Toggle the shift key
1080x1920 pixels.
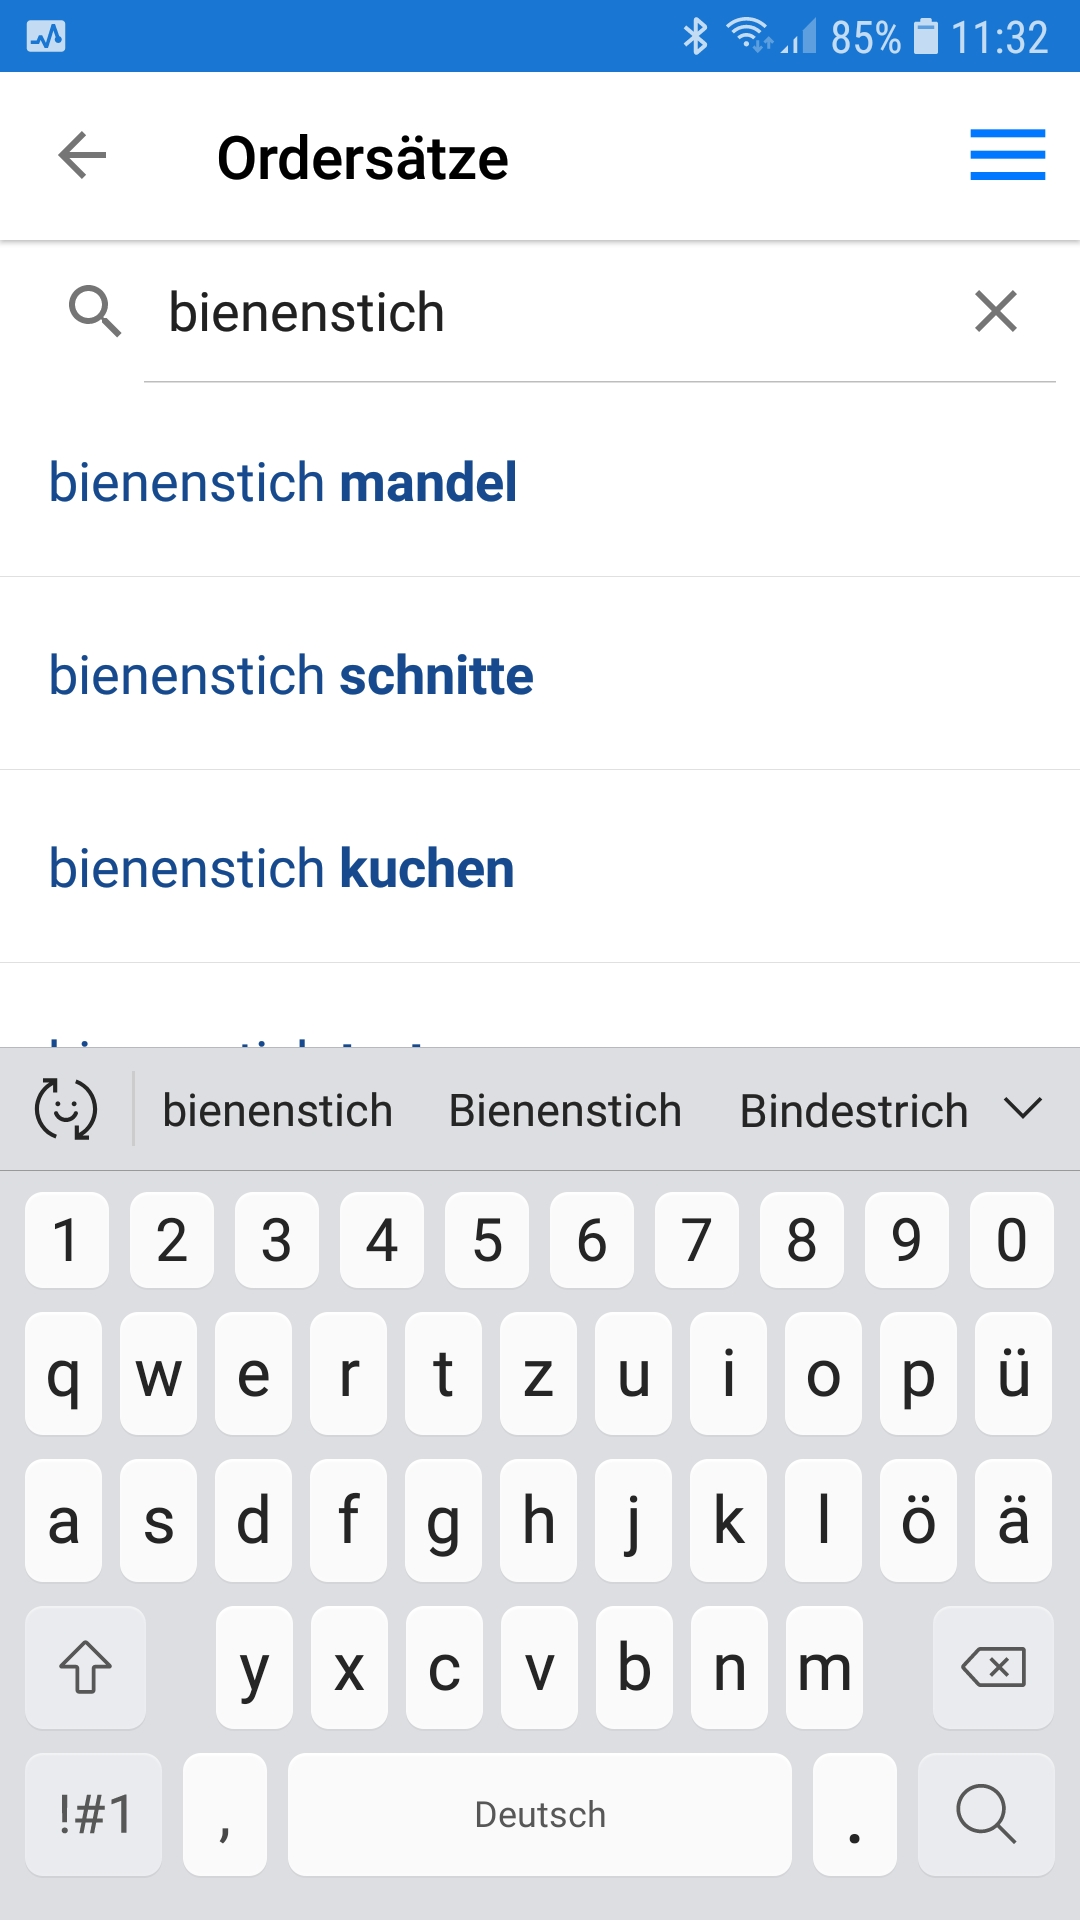pyautogui.click(x=86, y=1667)
